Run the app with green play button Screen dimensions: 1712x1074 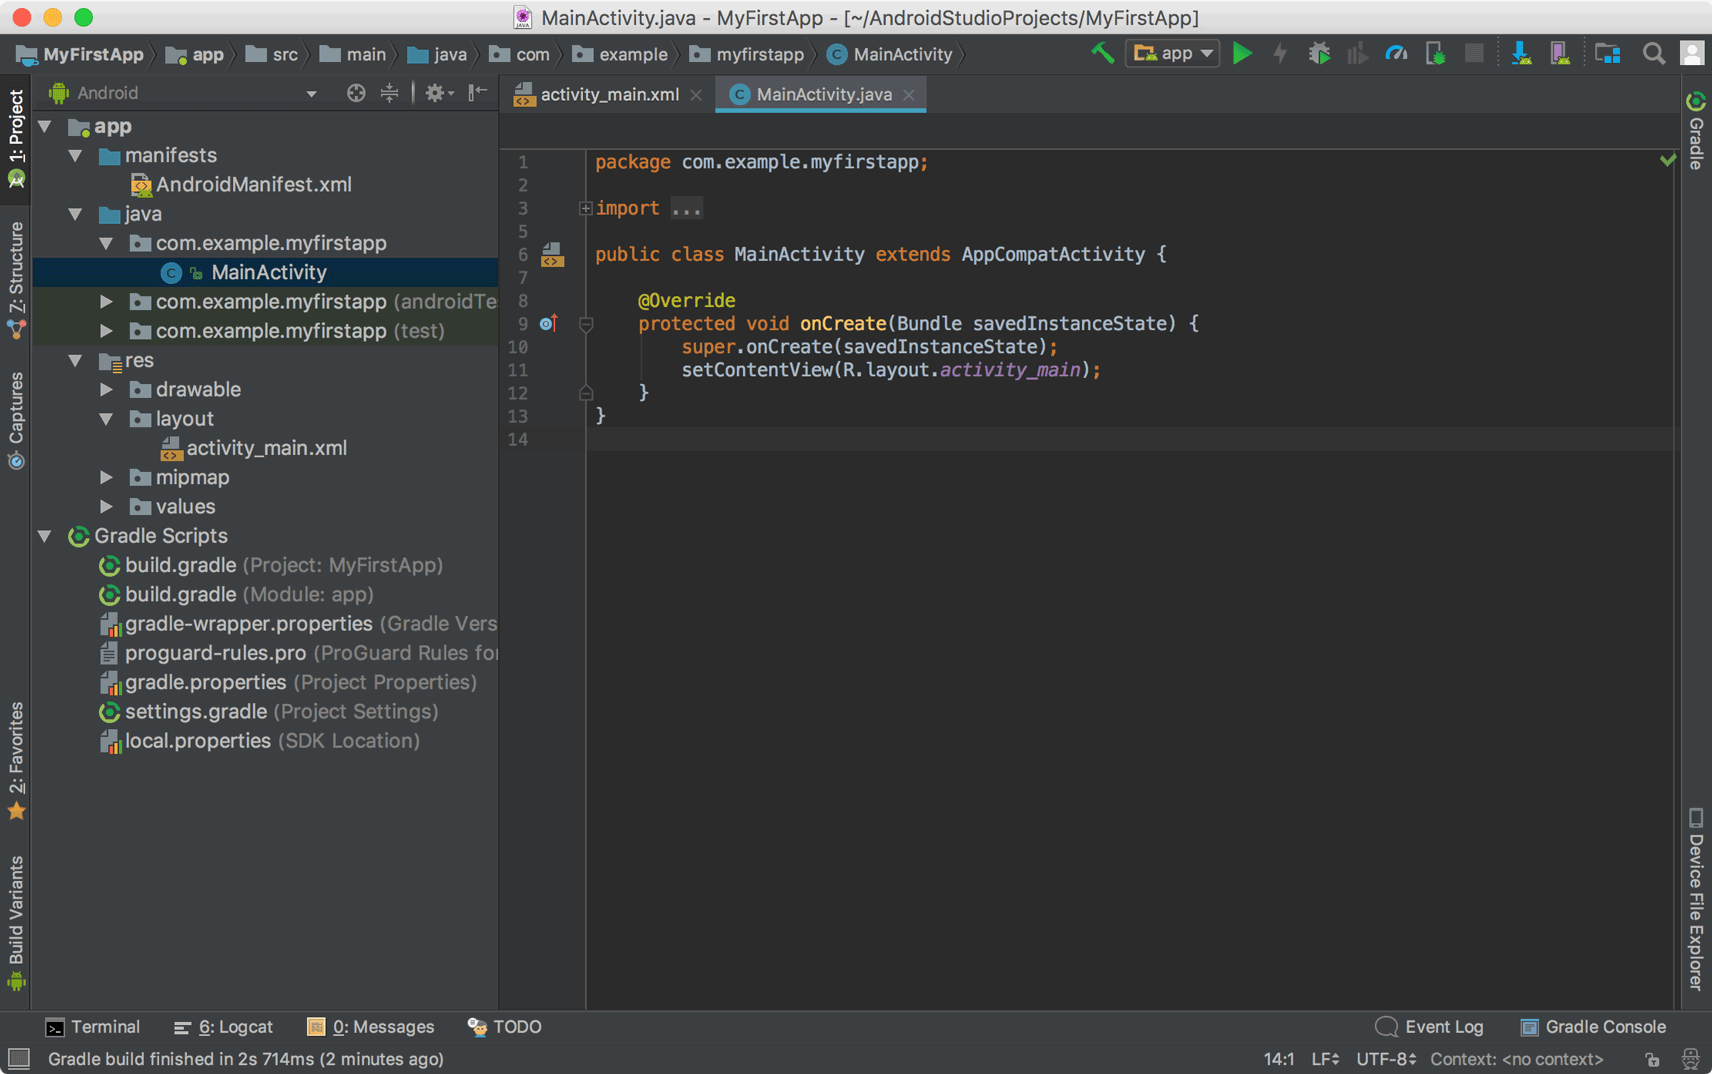click(x=1242, y=54)
